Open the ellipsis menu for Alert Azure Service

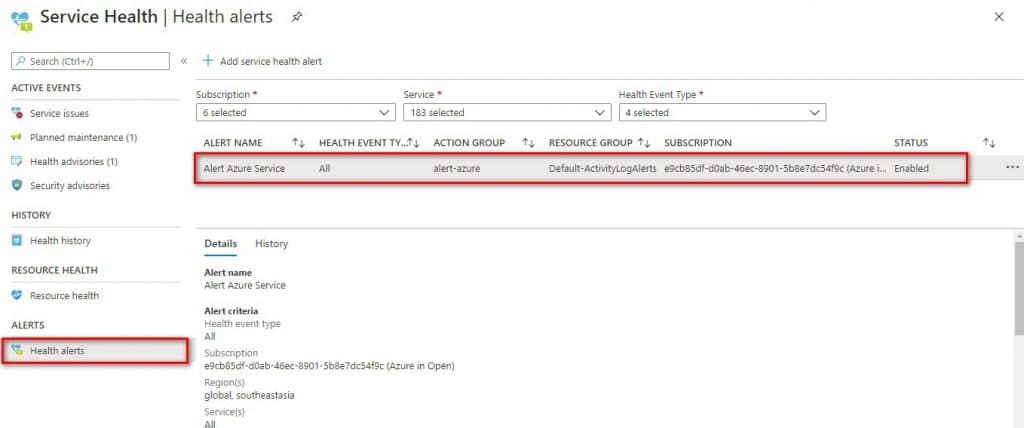[1012, 167]
